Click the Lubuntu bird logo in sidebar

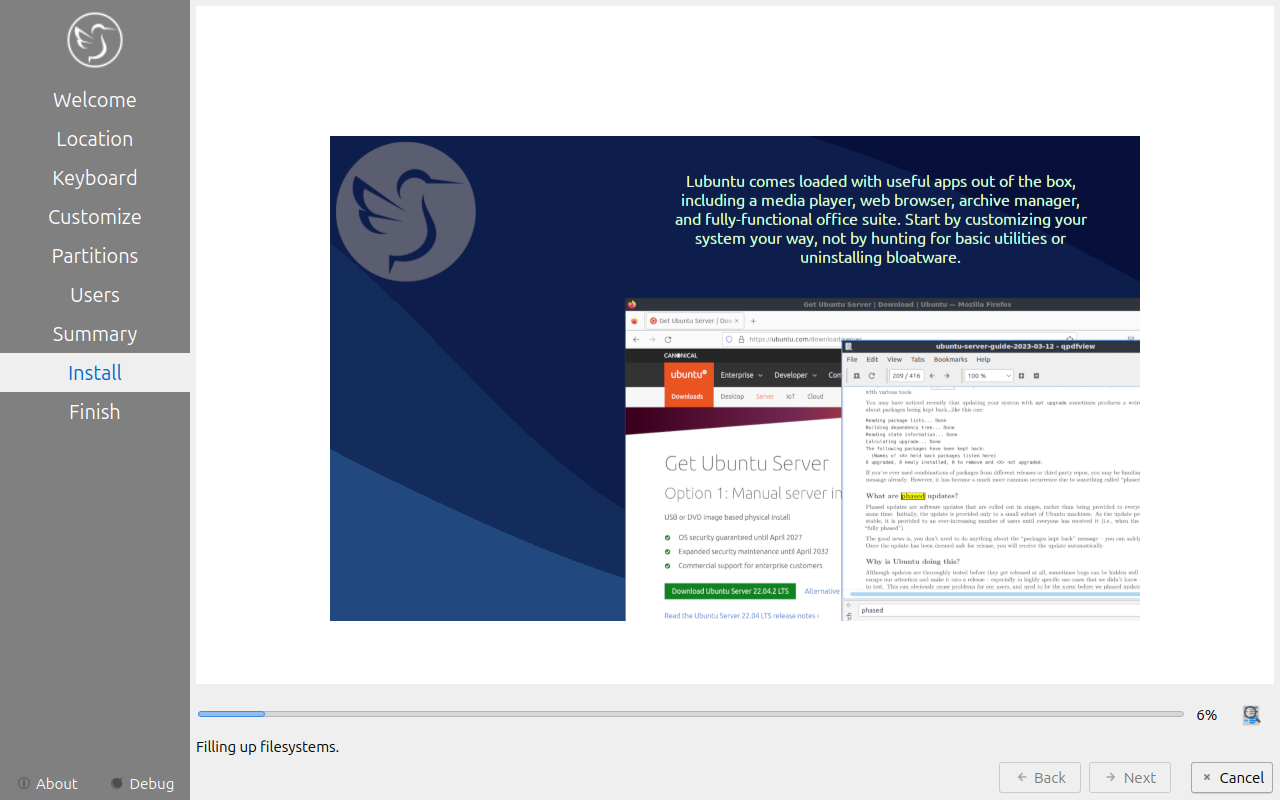(x=95, y=40)
